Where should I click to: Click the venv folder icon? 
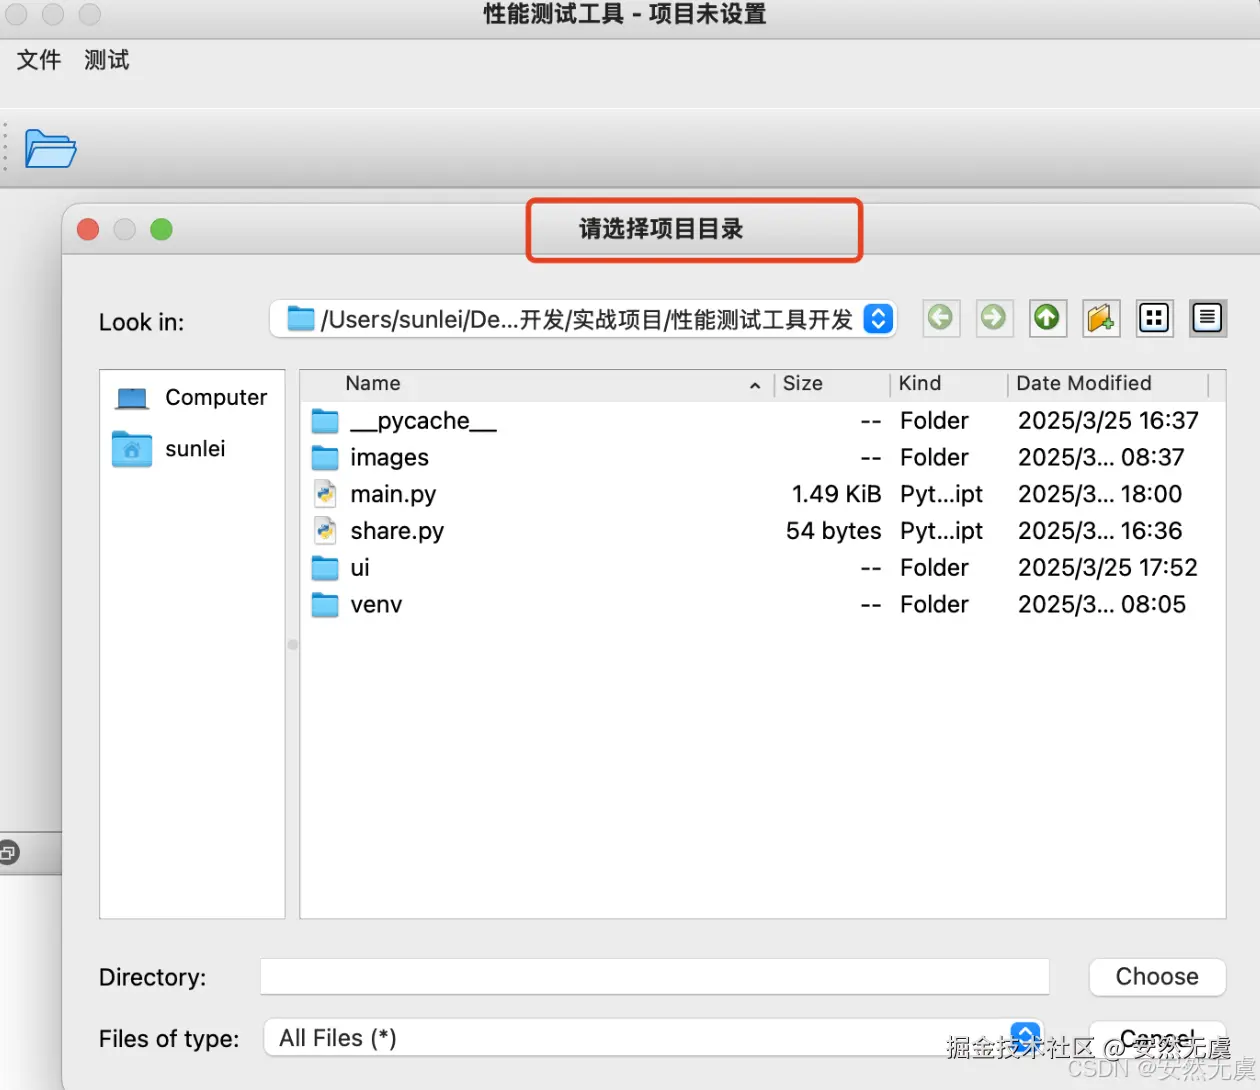pyautogui.click(x=325, y=605)
